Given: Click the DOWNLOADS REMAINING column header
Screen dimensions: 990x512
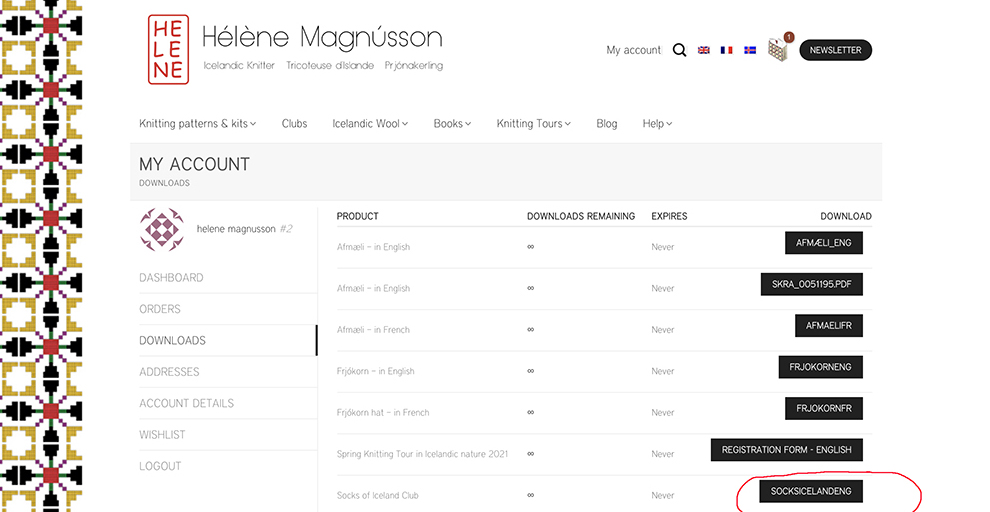Looking at the screenshot, I should click(581, 217).
